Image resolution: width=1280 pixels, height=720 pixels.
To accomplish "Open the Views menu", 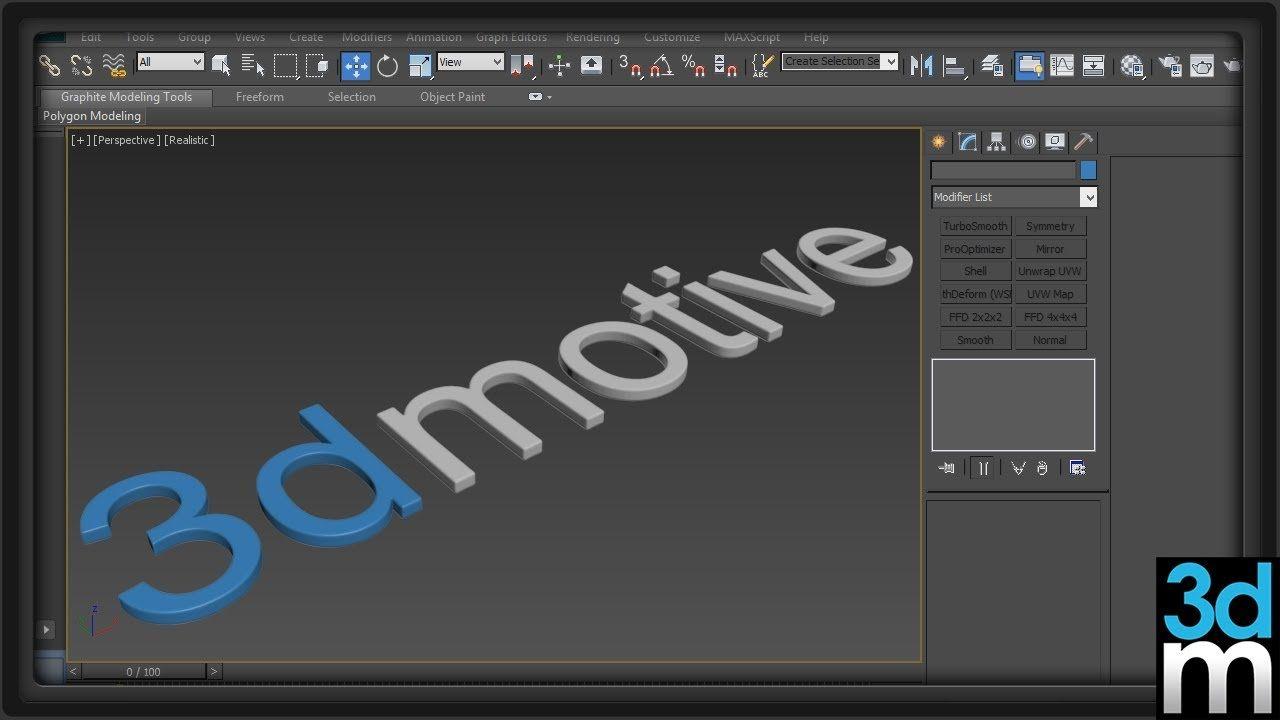I will [250, 37].
